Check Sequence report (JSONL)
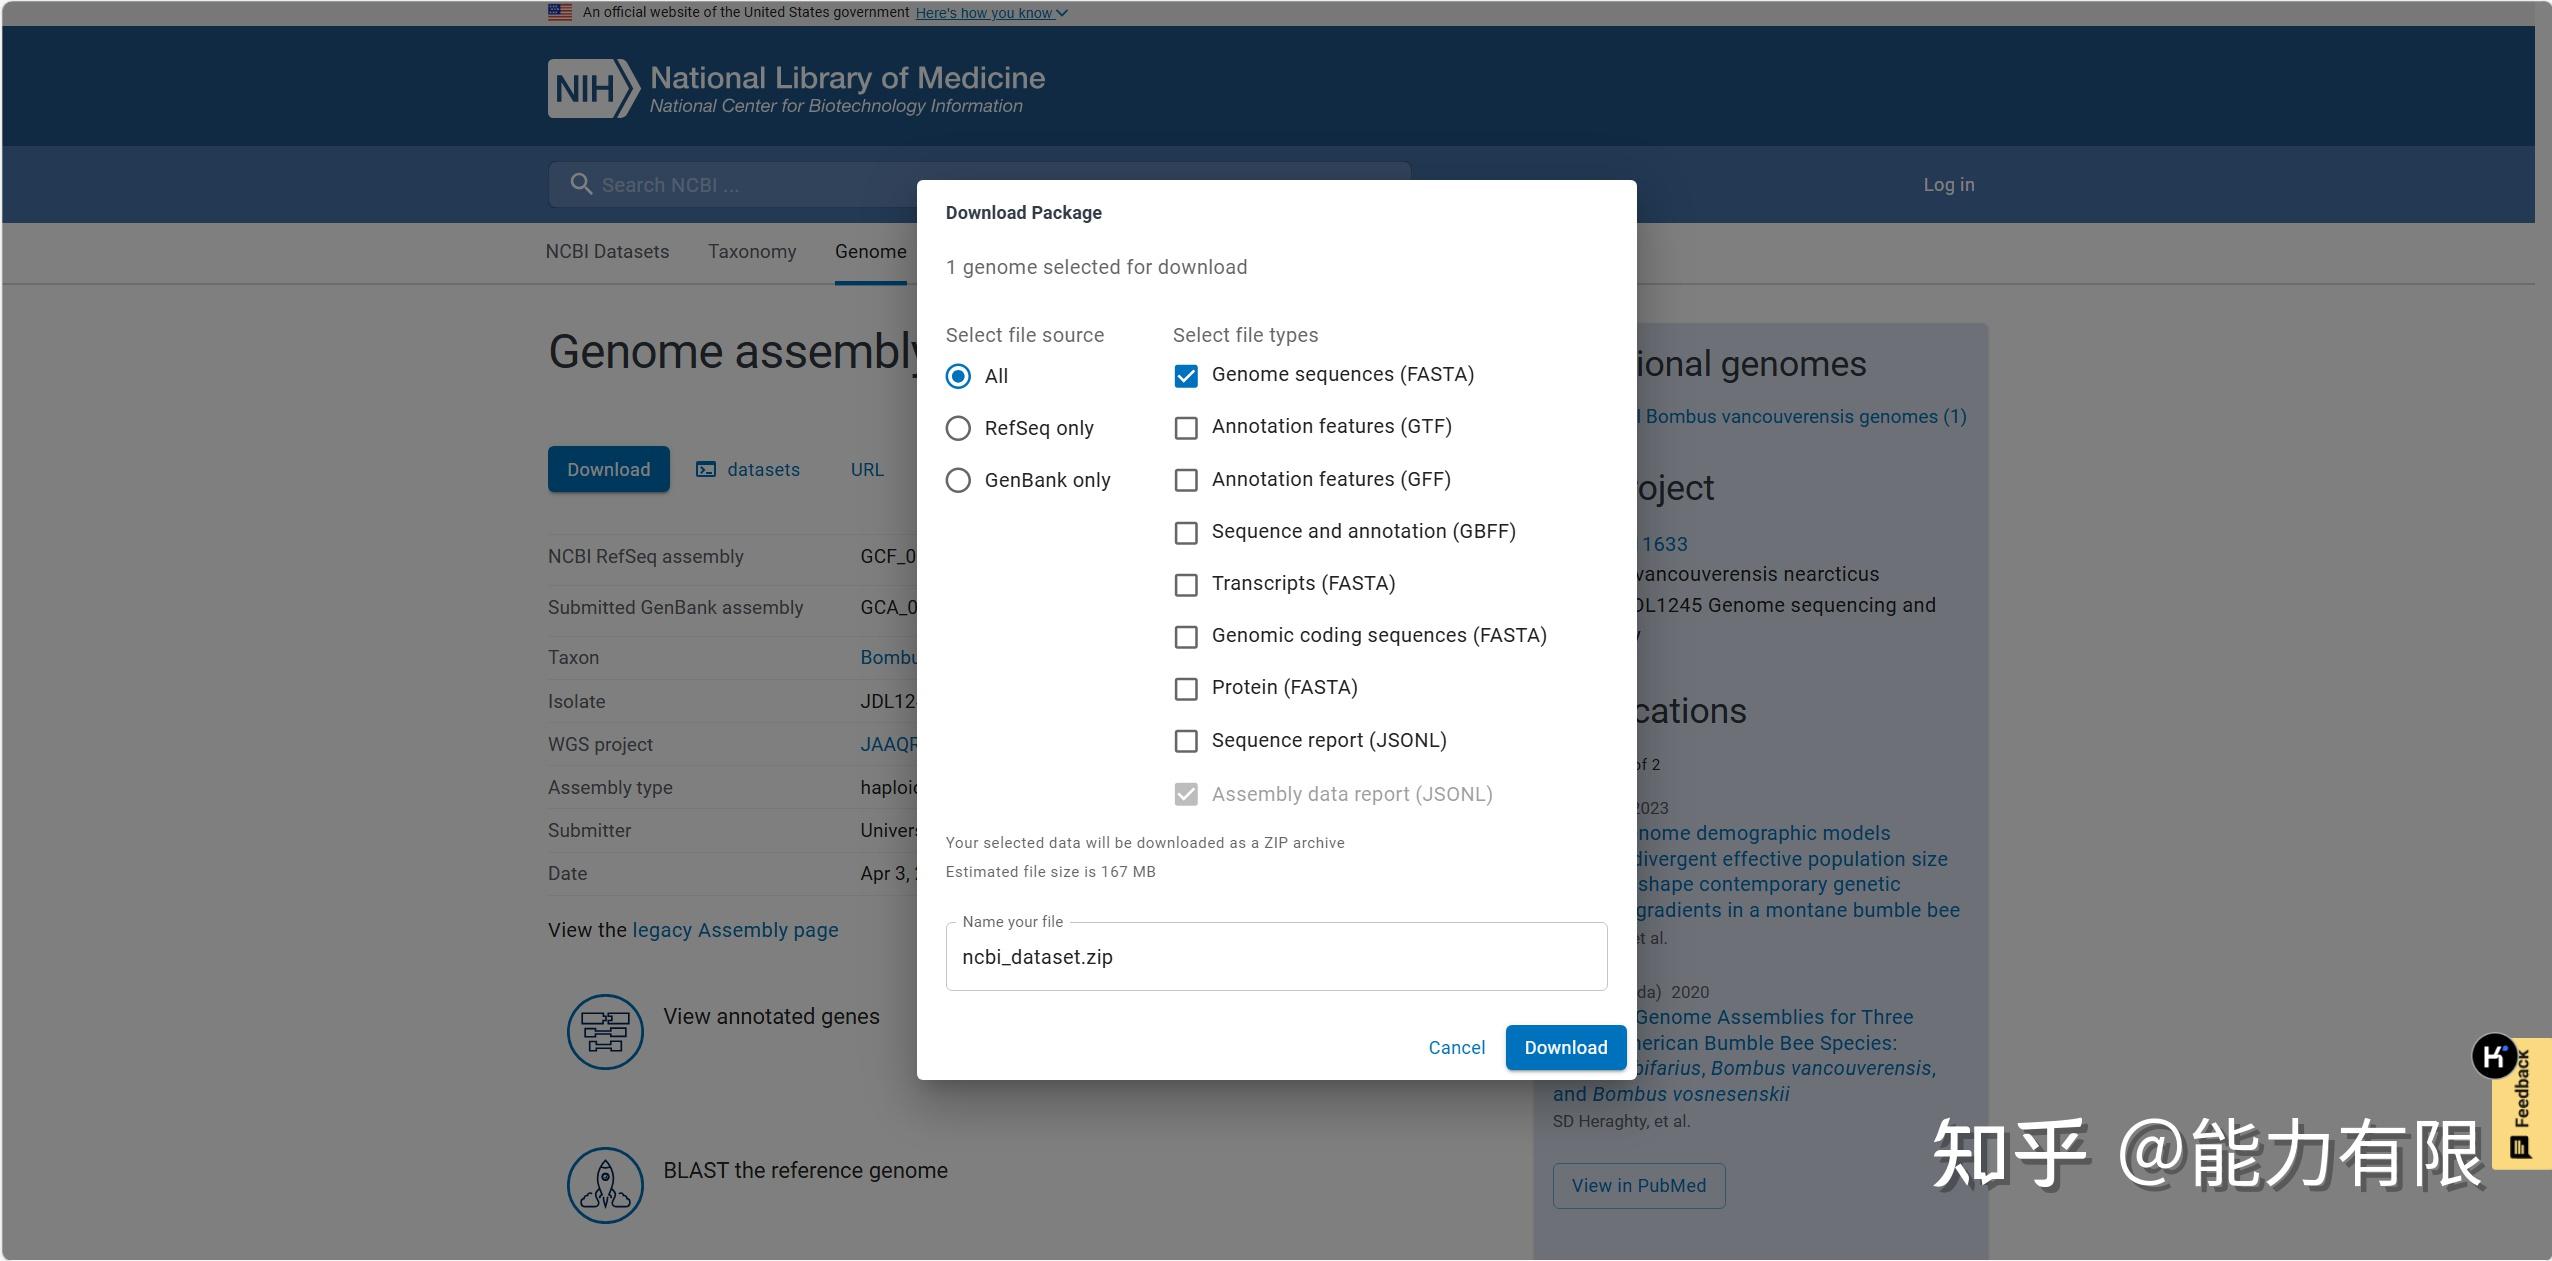The width and height of the screenshot is (2552, 1261). 1186,741
